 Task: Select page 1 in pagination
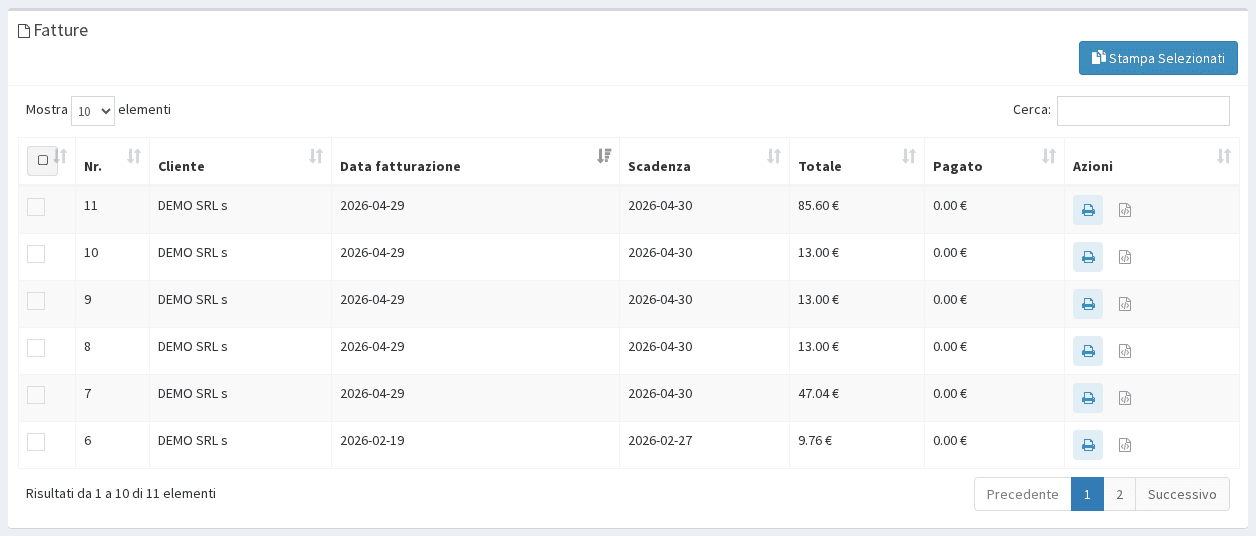coord(1087,494)
